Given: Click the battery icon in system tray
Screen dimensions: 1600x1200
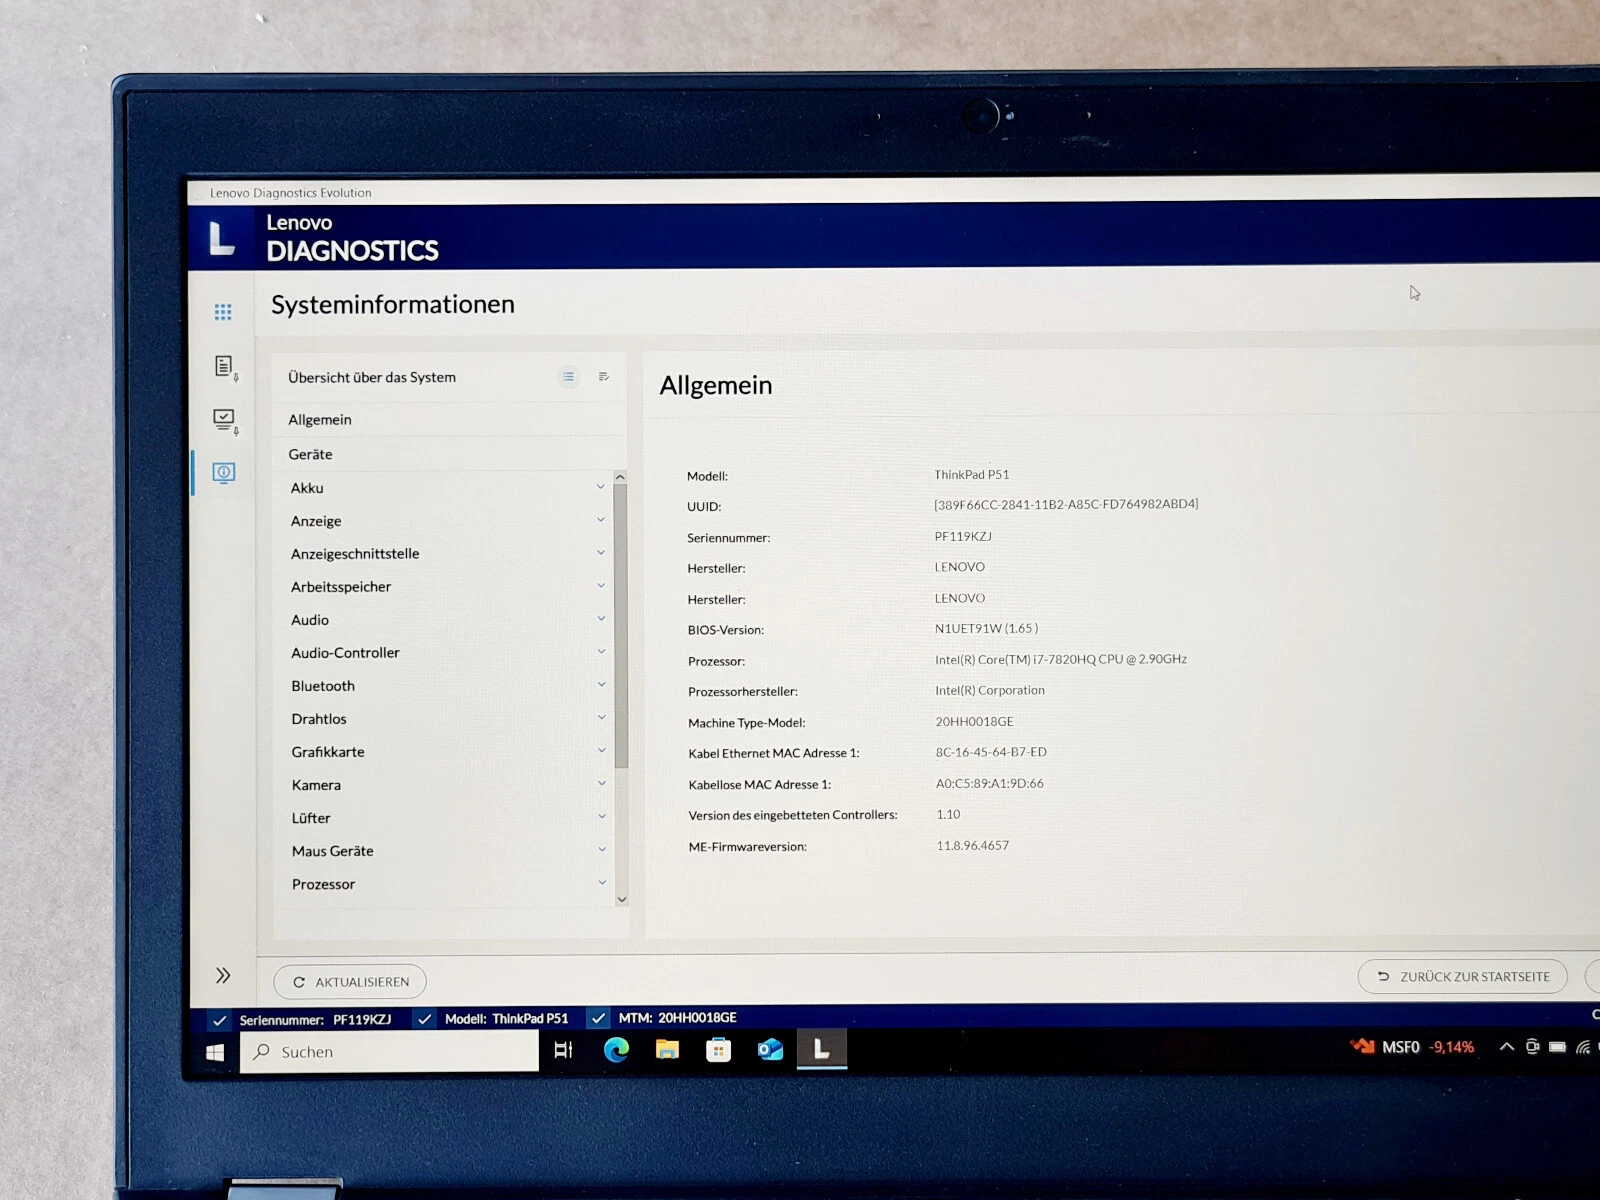Looking at the screenshot, I should [1557, 1047].
